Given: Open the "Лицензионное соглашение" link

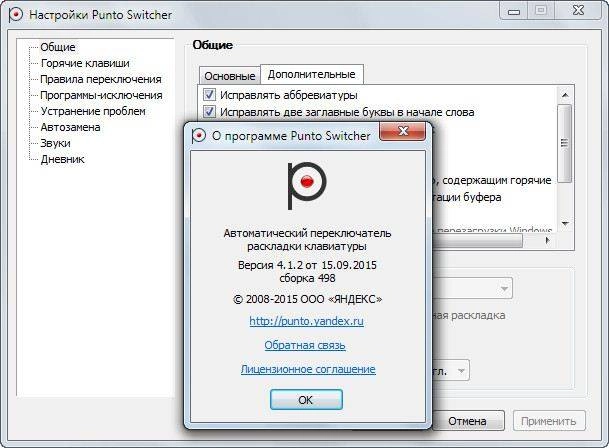Looking at the screenshot, I should pyautogui.click(x=308, y=369).
